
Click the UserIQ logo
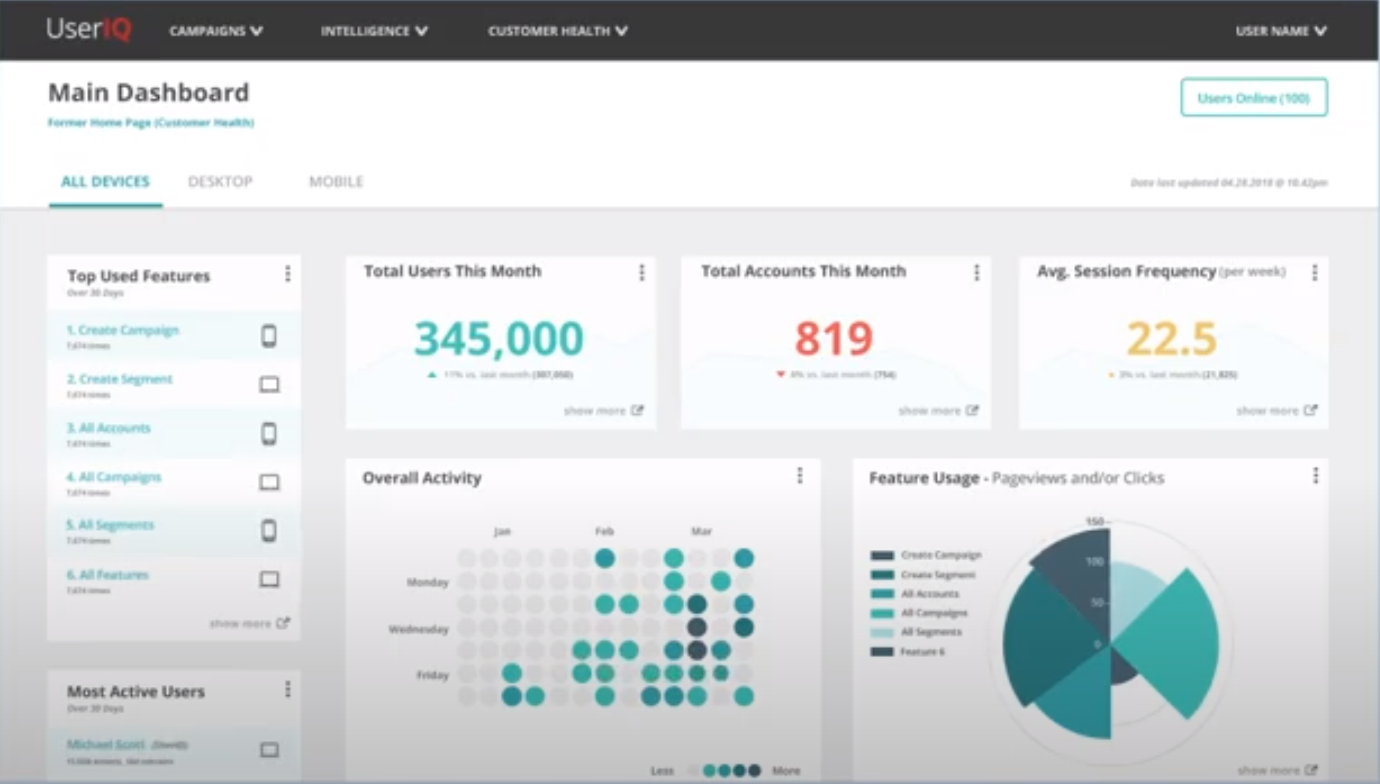point(90,30)
